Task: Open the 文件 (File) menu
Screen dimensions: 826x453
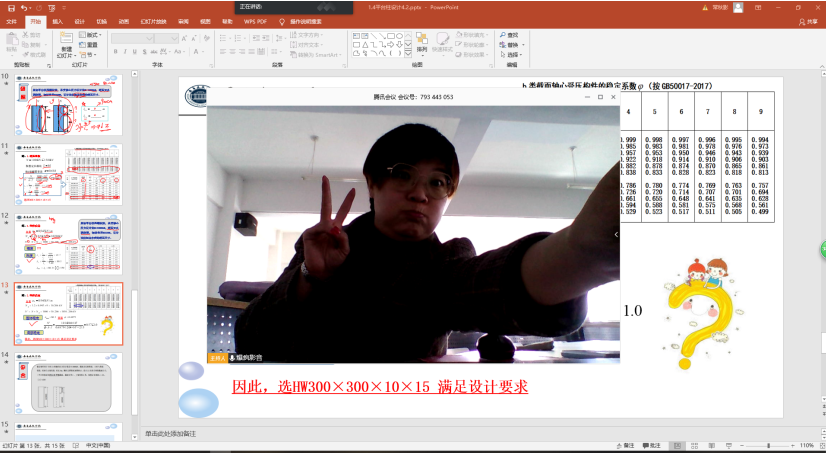Action: click(12, 22)
